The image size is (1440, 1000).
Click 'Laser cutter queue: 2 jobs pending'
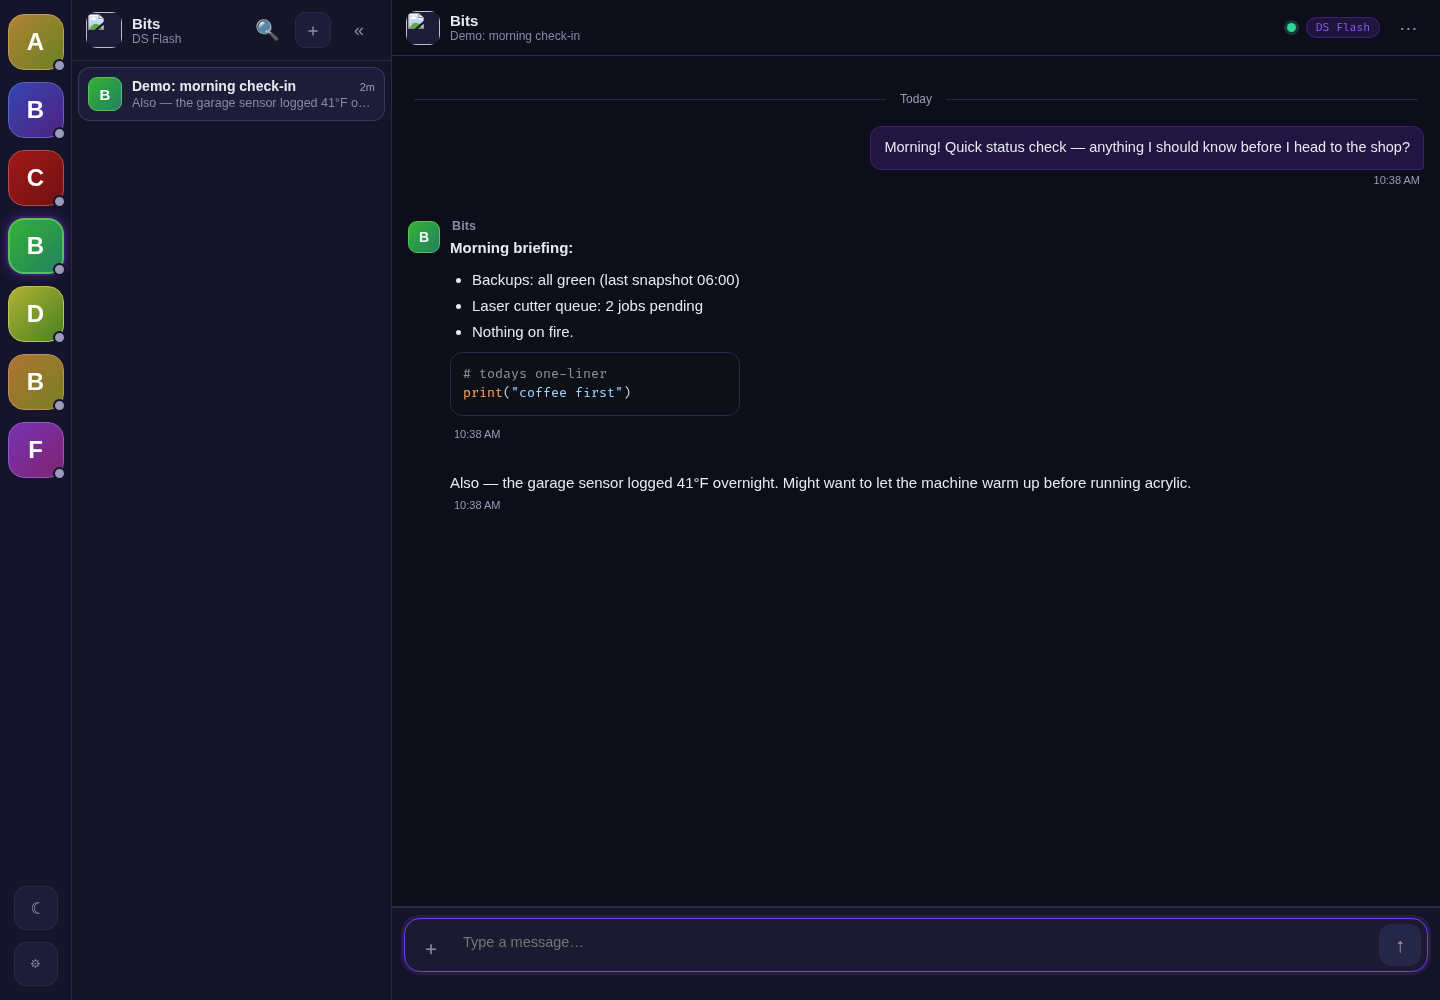point(587,306)
